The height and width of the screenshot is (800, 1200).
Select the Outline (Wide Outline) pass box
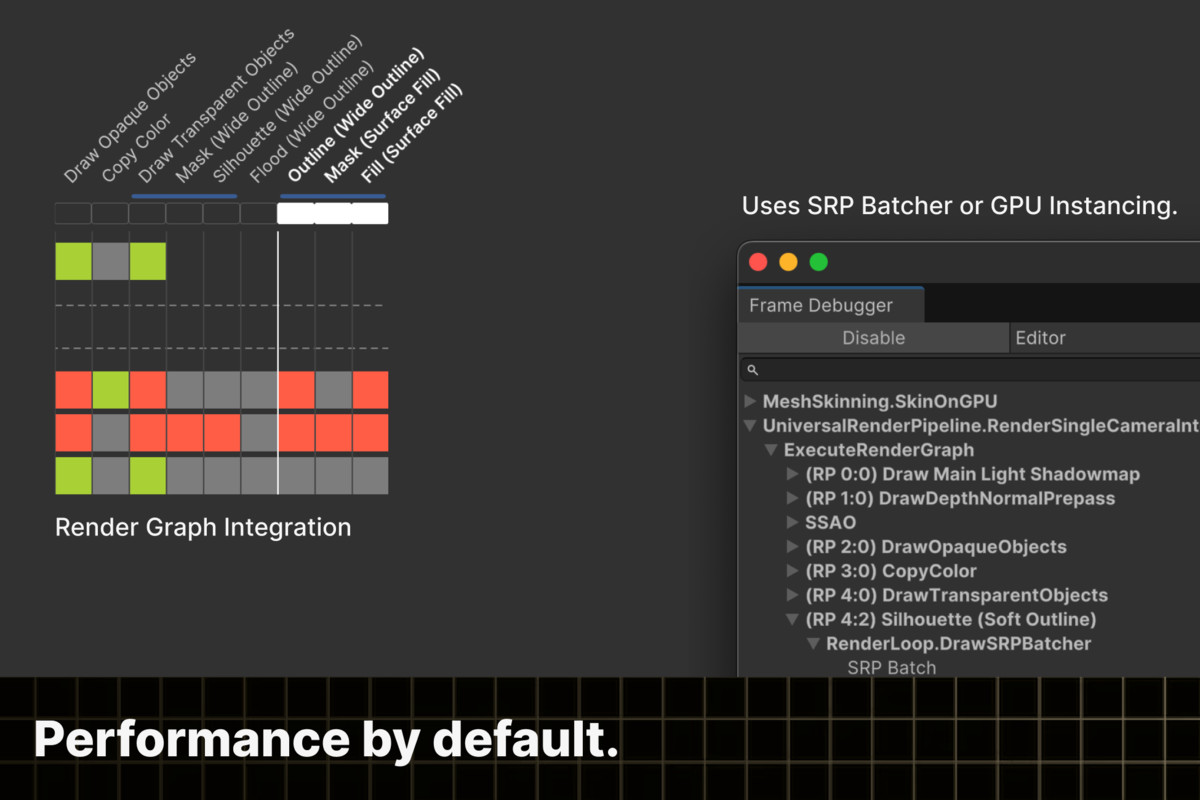click(x=296, y=213)
